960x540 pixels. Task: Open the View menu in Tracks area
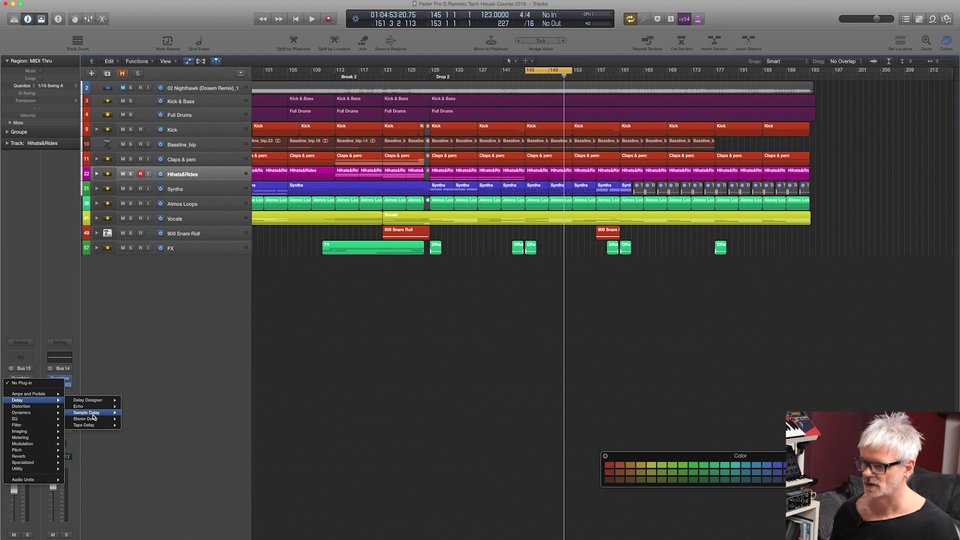click(x=168, y=61)
